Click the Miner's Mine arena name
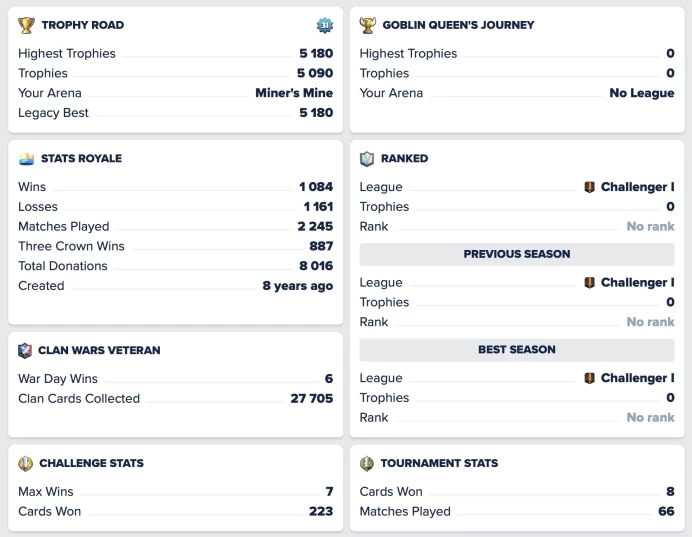Image resolution: width=692 pixels, height=537 pixels. tap(294, 93)
